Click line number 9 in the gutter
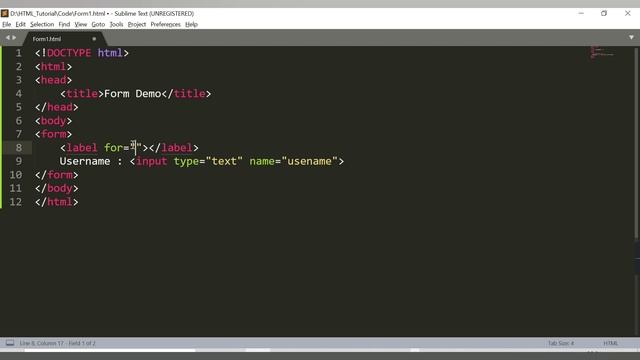Screen dimensions: 640x360 pyautogui.click(x=18, y=161)
